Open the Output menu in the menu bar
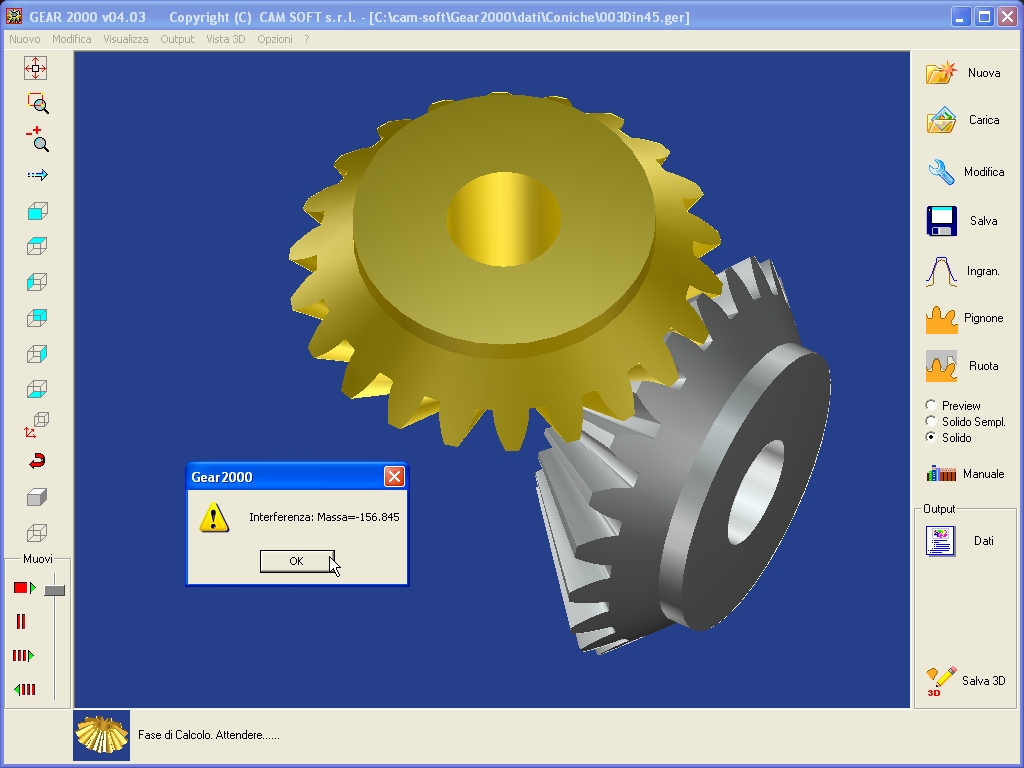 pyautogui.click(x=178, y=39)
